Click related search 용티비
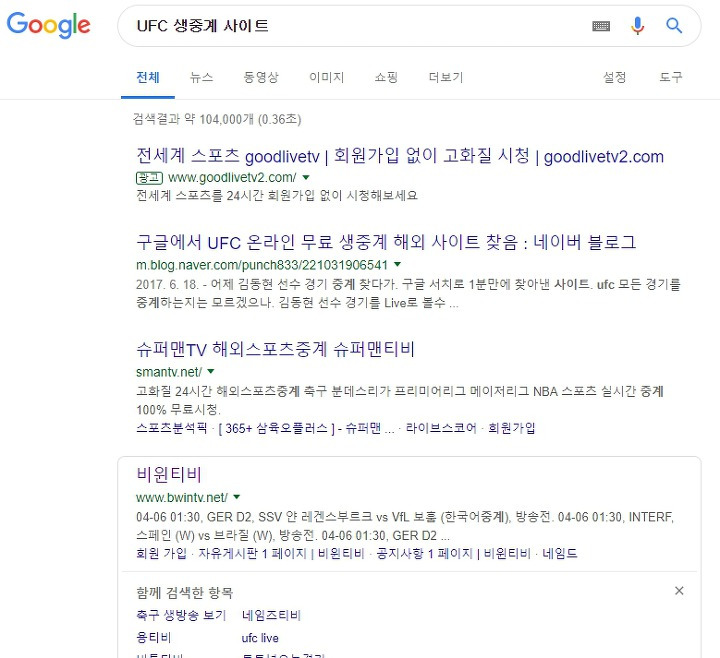The image size is (720, 658). coord(153,637)
